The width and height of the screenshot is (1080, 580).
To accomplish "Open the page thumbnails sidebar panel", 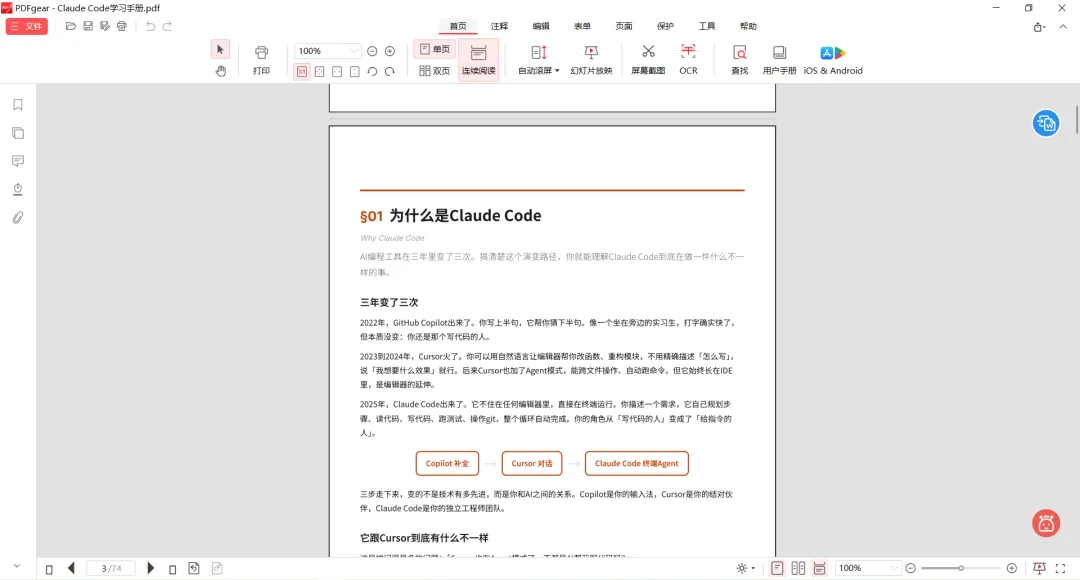I will (x=18, y=133).
